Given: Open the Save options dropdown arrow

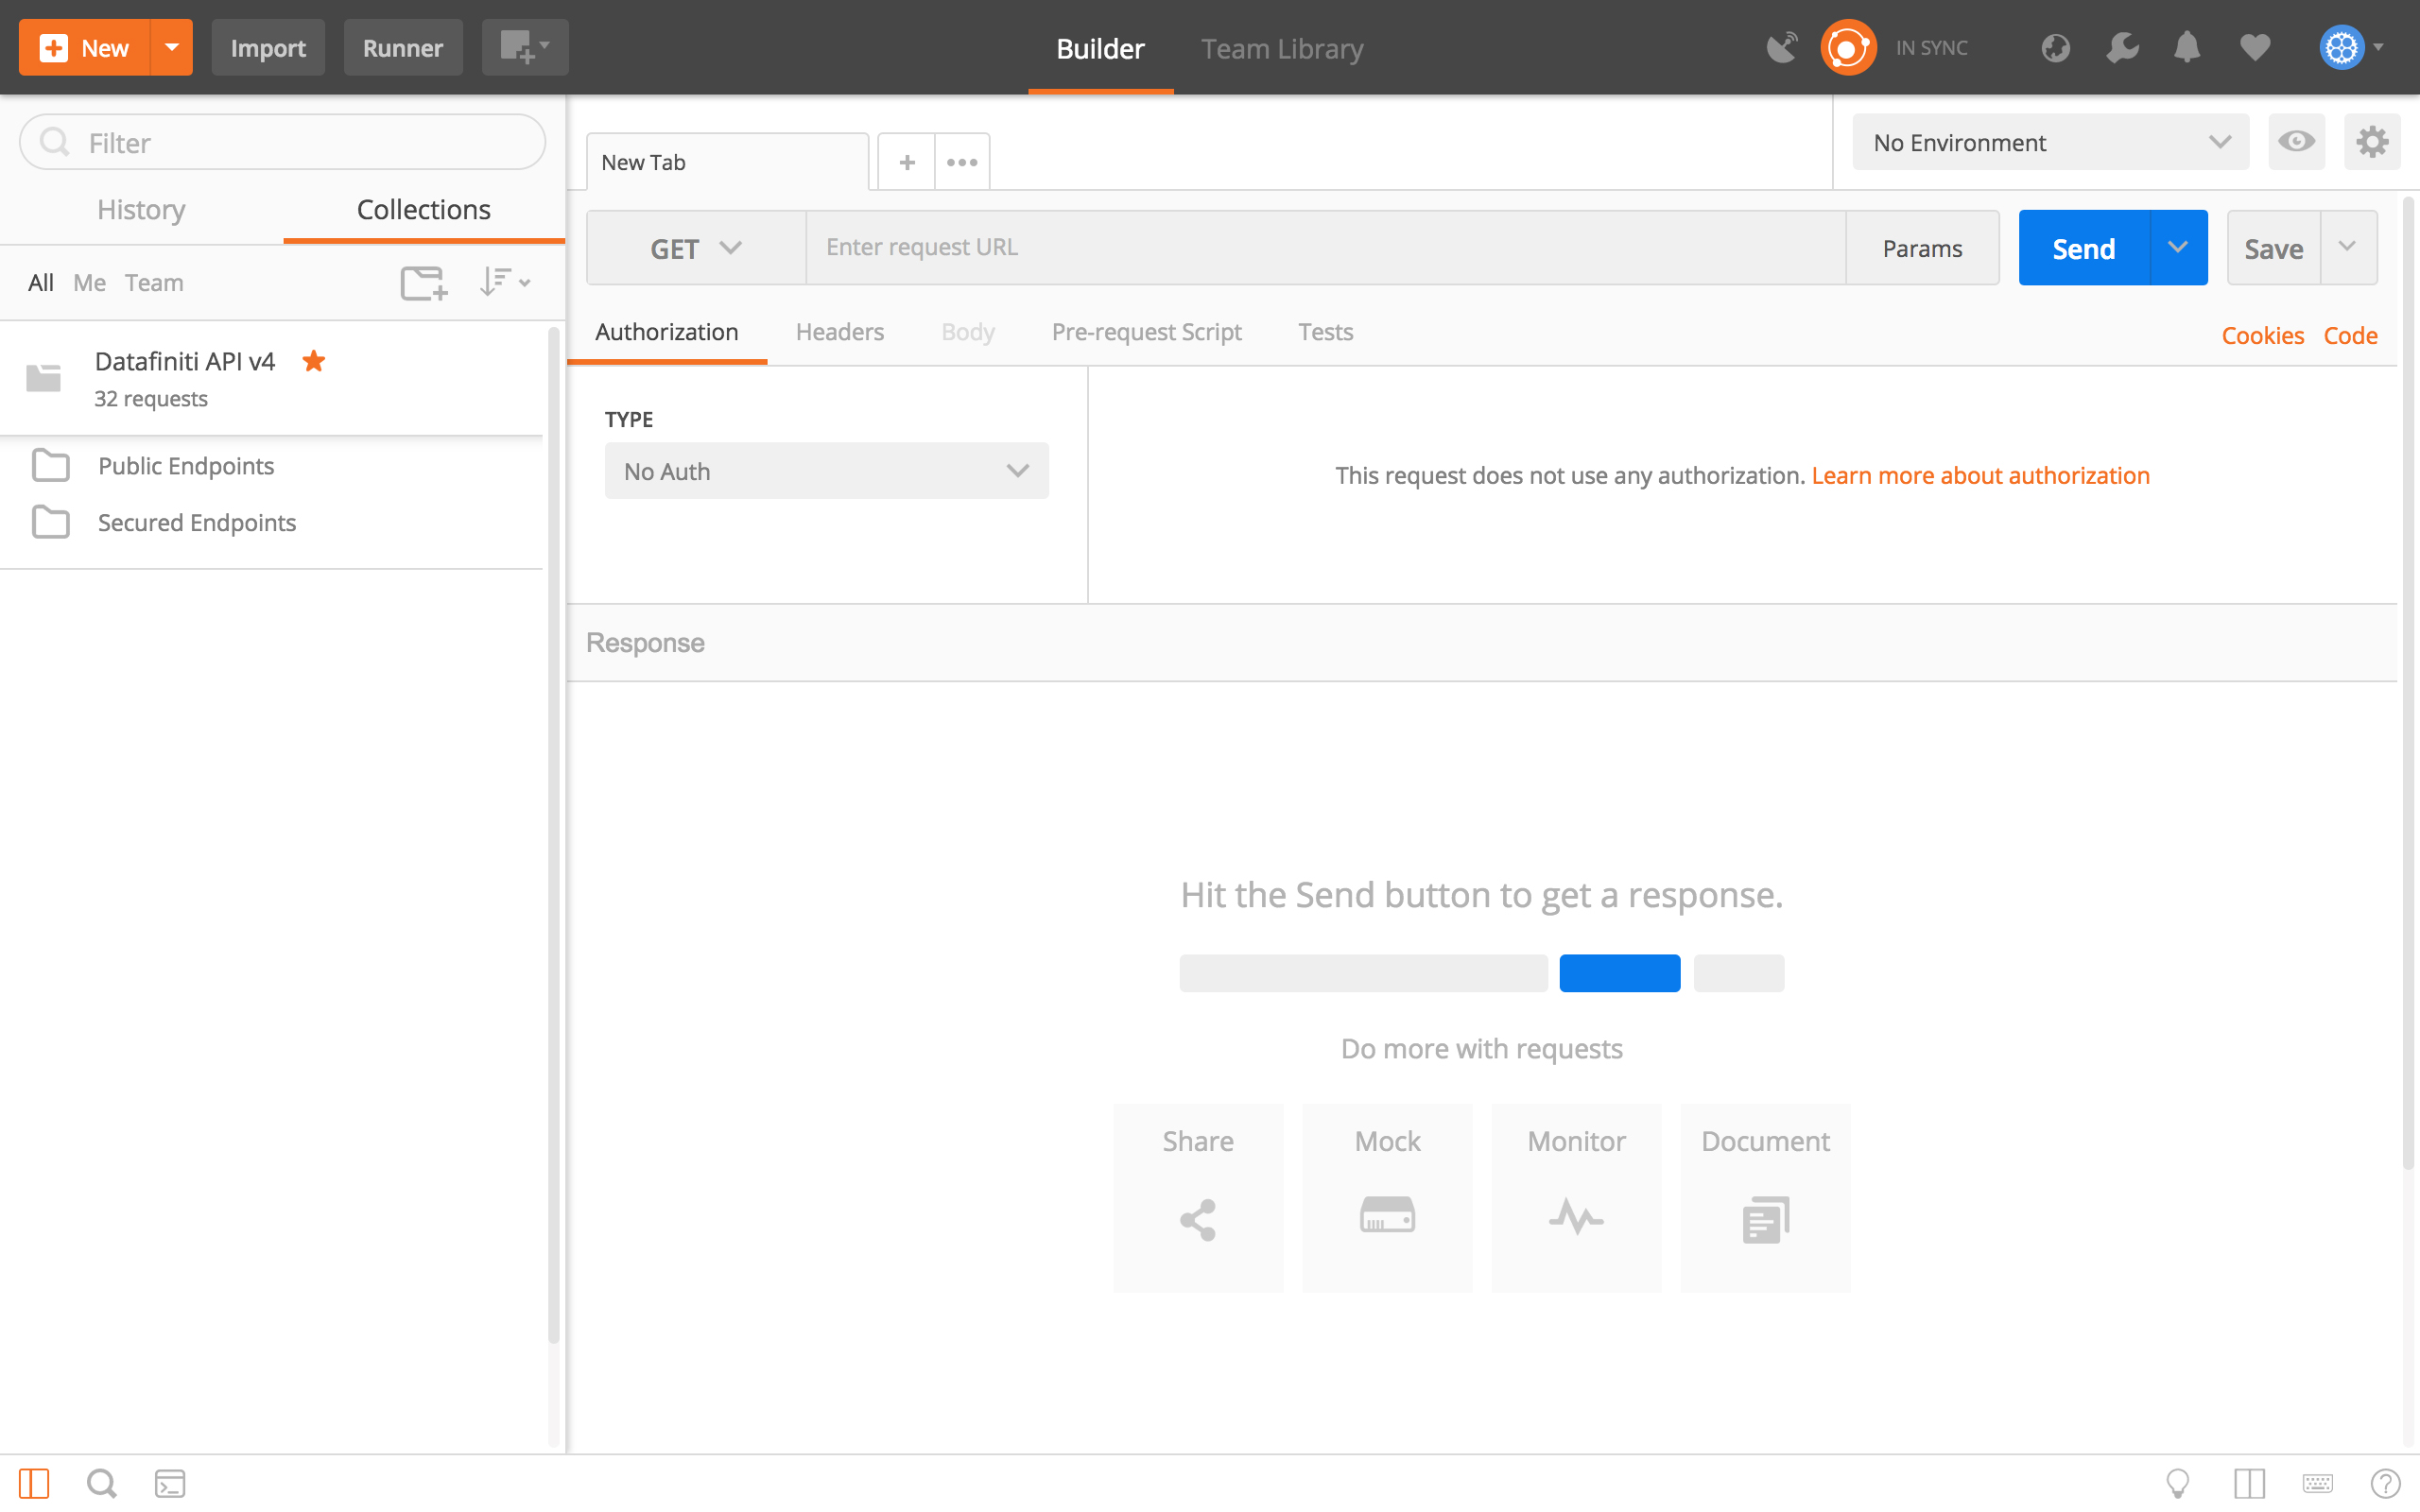Looking at the screenshot, I should [2348, 248].
